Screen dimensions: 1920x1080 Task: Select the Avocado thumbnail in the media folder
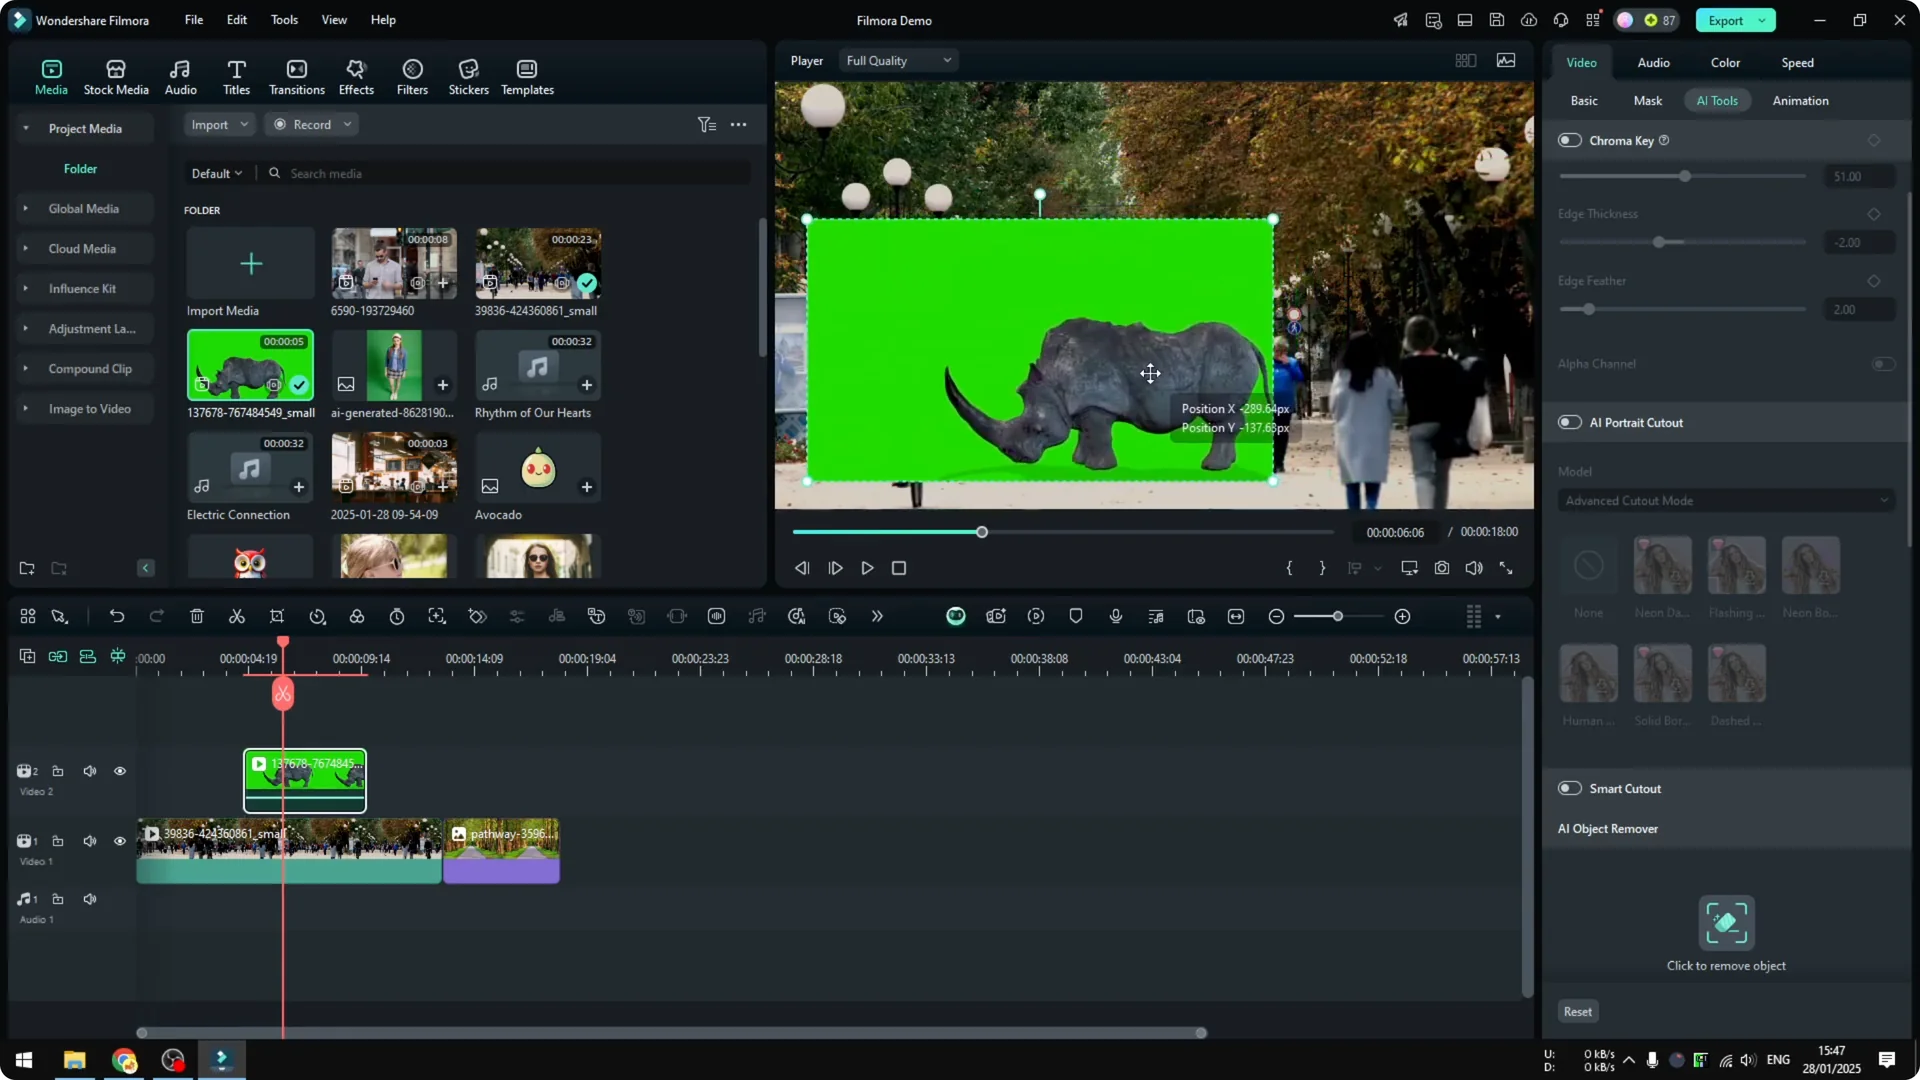[537, 468]
